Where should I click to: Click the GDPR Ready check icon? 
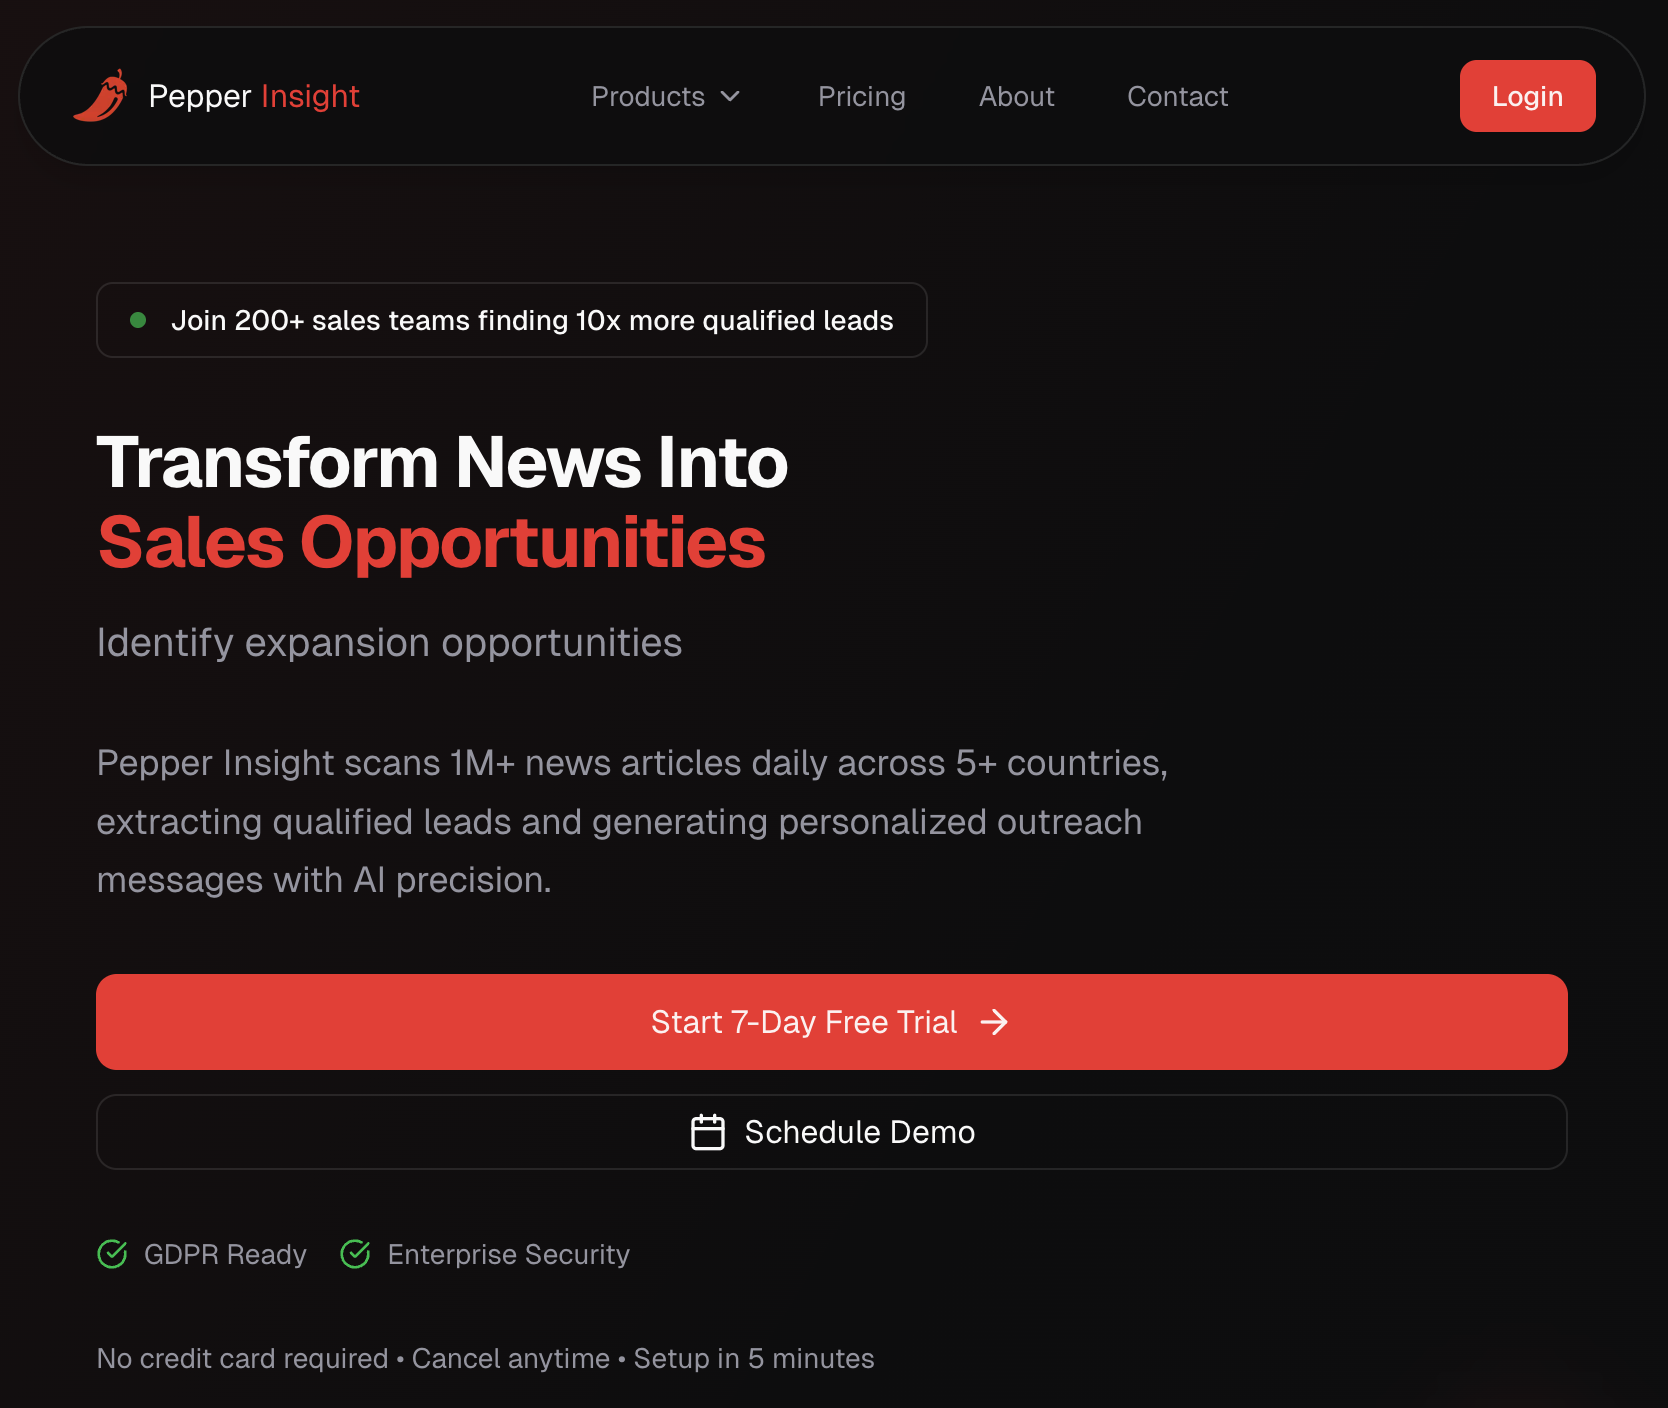point(112,1254)
